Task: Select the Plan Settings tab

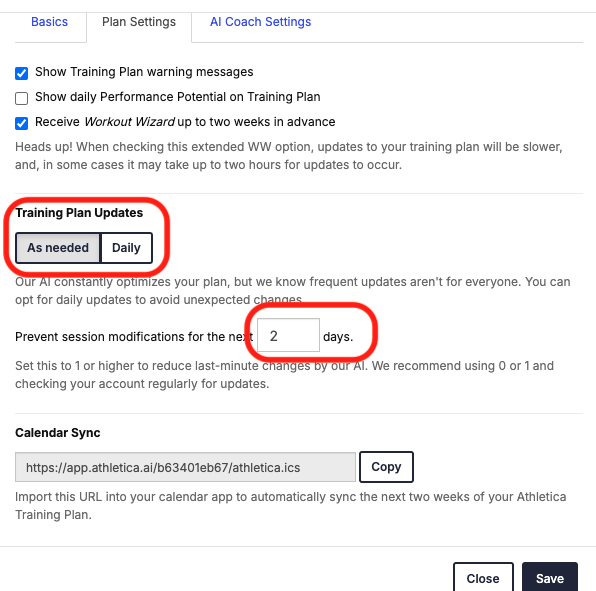Action: 139,22
